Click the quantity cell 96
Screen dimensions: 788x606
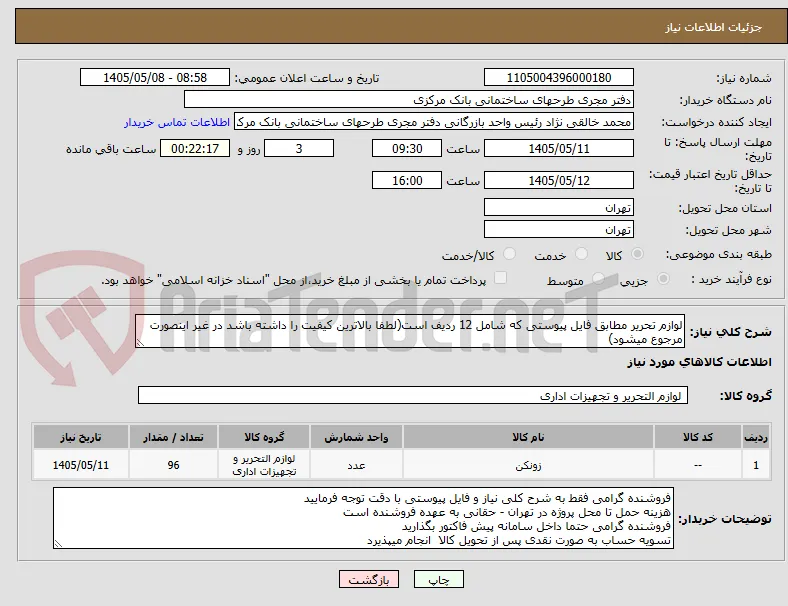click(173, 465)
